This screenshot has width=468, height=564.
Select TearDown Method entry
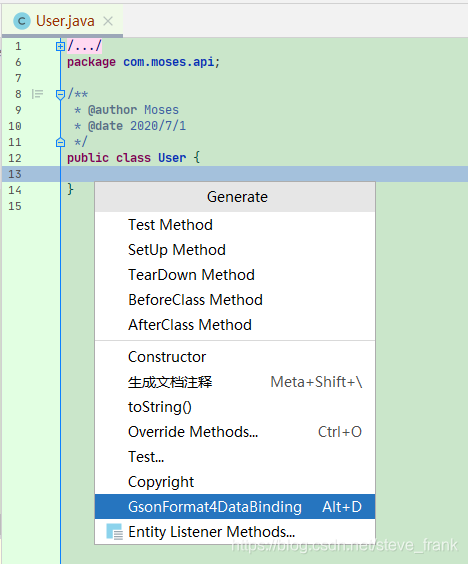point(235,275)
